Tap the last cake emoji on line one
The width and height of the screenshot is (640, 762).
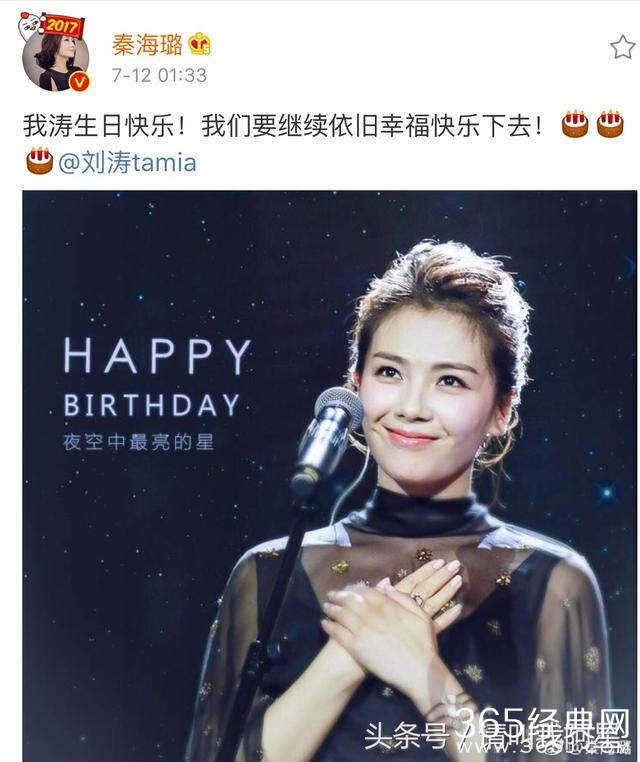pyautogui.click(x=610, y=124)
